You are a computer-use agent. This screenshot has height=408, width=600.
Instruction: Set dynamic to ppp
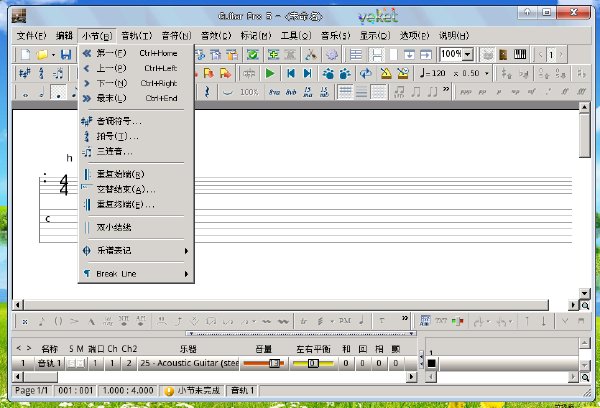pyautogui.click(x=465, y=92)
